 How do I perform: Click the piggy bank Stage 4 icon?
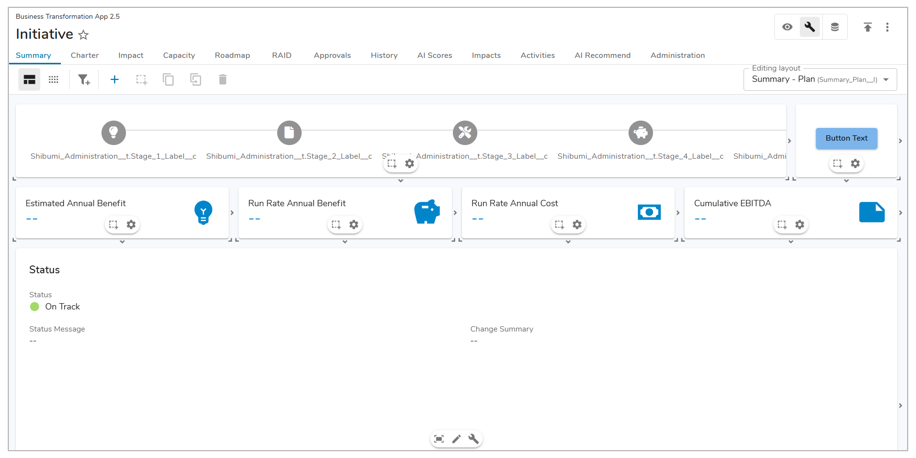tap(640, 132)
